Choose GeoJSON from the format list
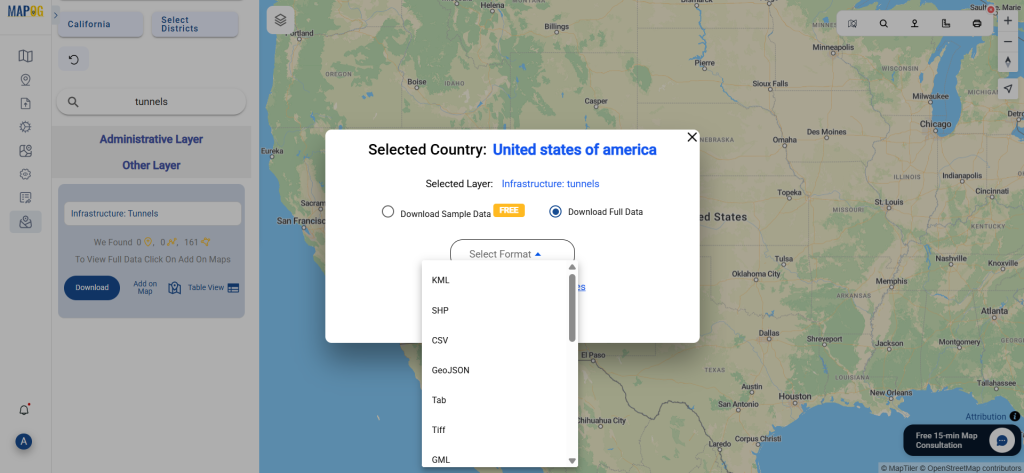The width and height of the screenshot is (1024, 473). [x=494, y=370]
